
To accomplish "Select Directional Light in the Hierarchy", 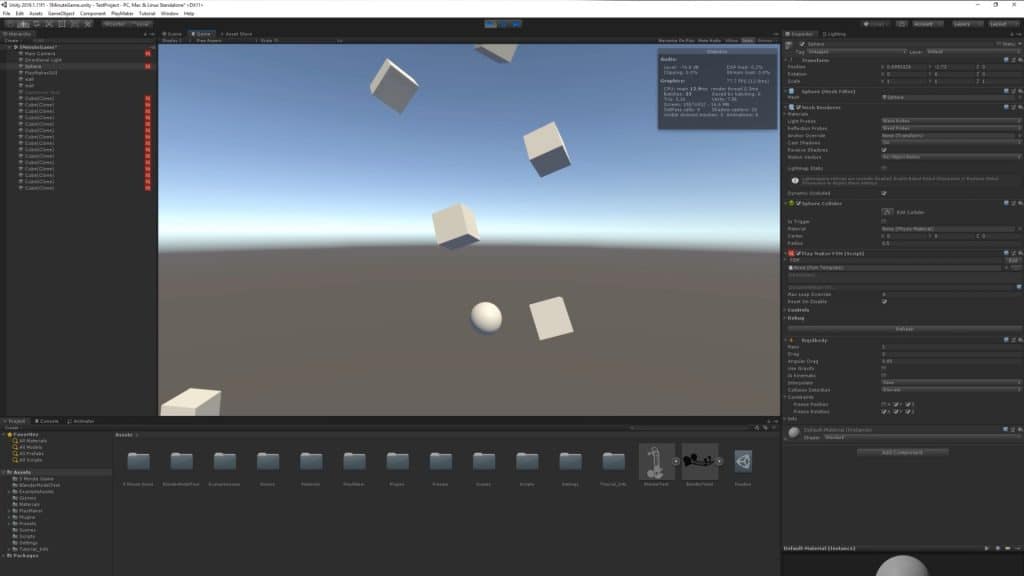I will pos(43,60).
